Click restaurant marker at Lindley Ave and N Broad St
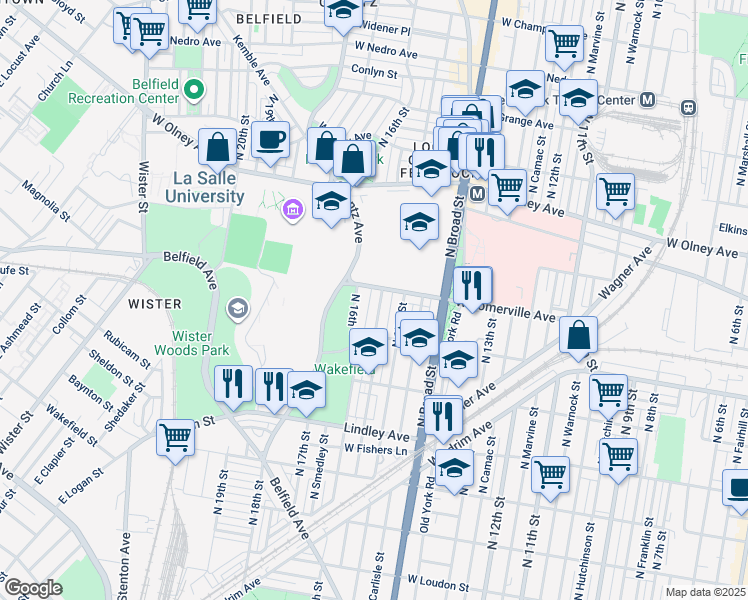The width and height of the screenshot is (748, 600). tap(443, 419)
